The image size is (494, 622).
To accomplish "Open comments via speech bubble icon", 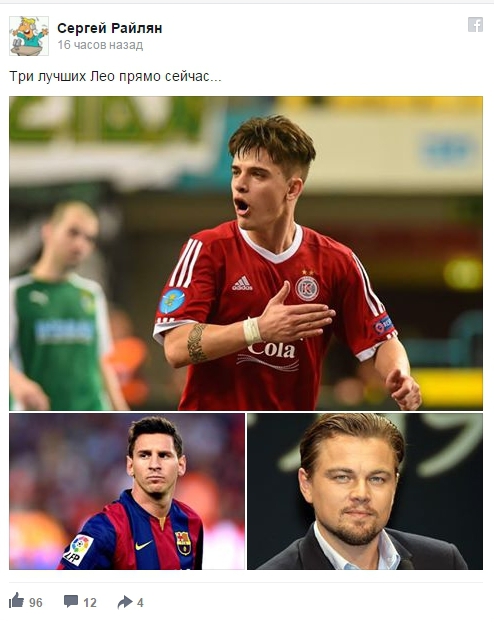I will click(71, 601).
